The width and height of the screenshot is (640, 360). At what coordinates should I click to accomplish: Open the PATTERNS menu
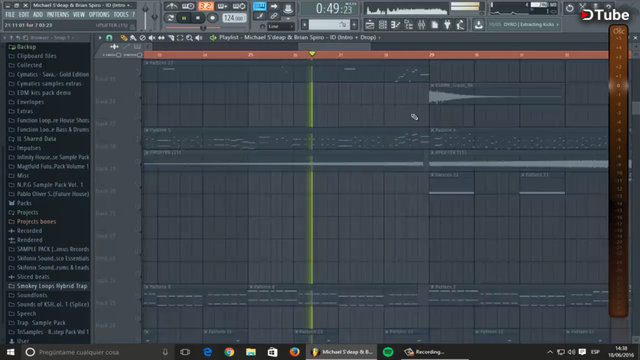(58, 14)
